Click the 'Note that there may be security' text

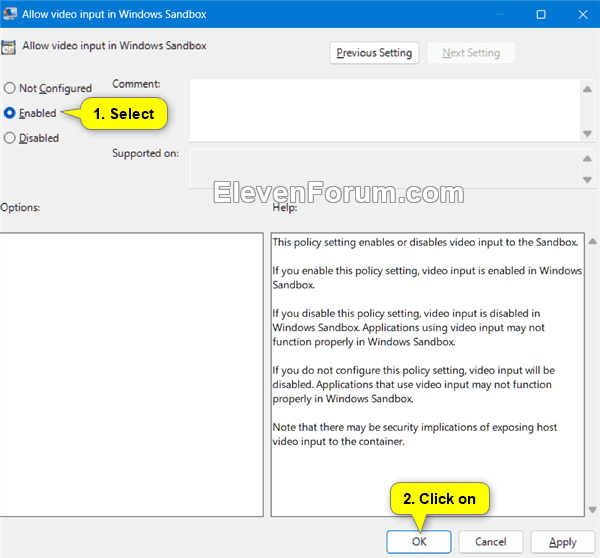click(x=415, y=434)
